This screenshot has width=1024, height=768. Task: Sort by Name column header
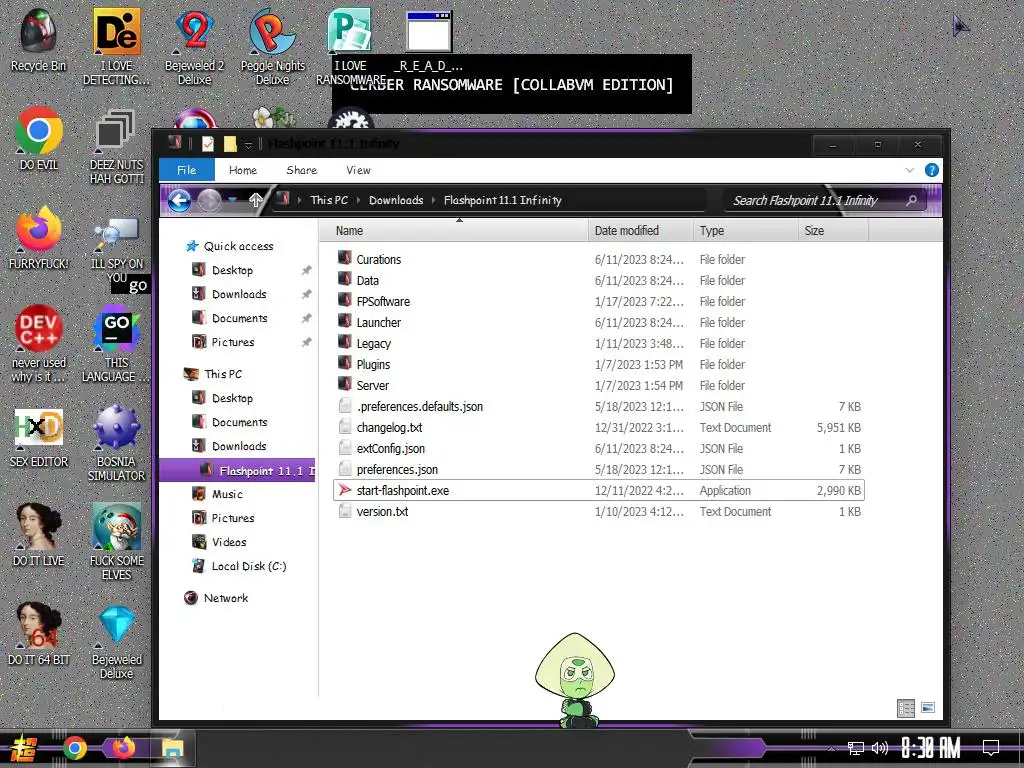(x=455, y=231)
